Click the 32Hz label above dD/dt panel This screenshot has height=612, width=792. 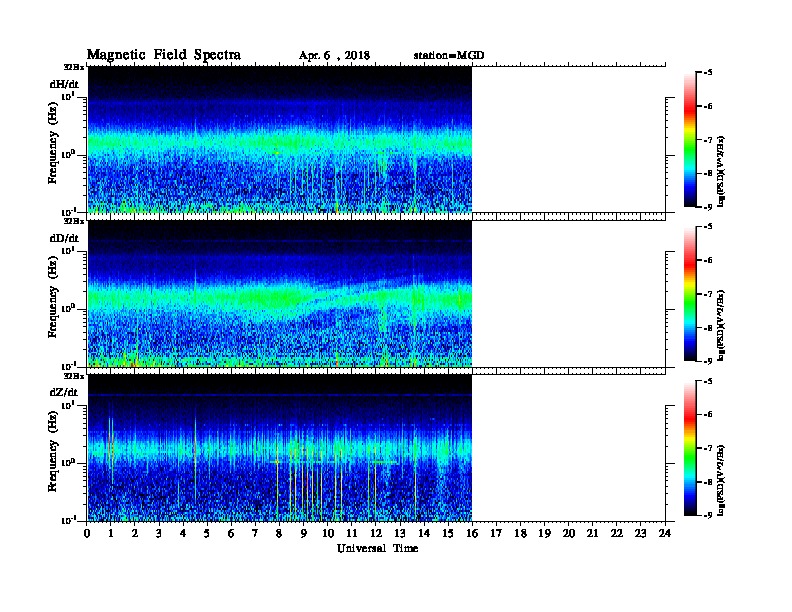pyautogui.click(x=74, y=221)
